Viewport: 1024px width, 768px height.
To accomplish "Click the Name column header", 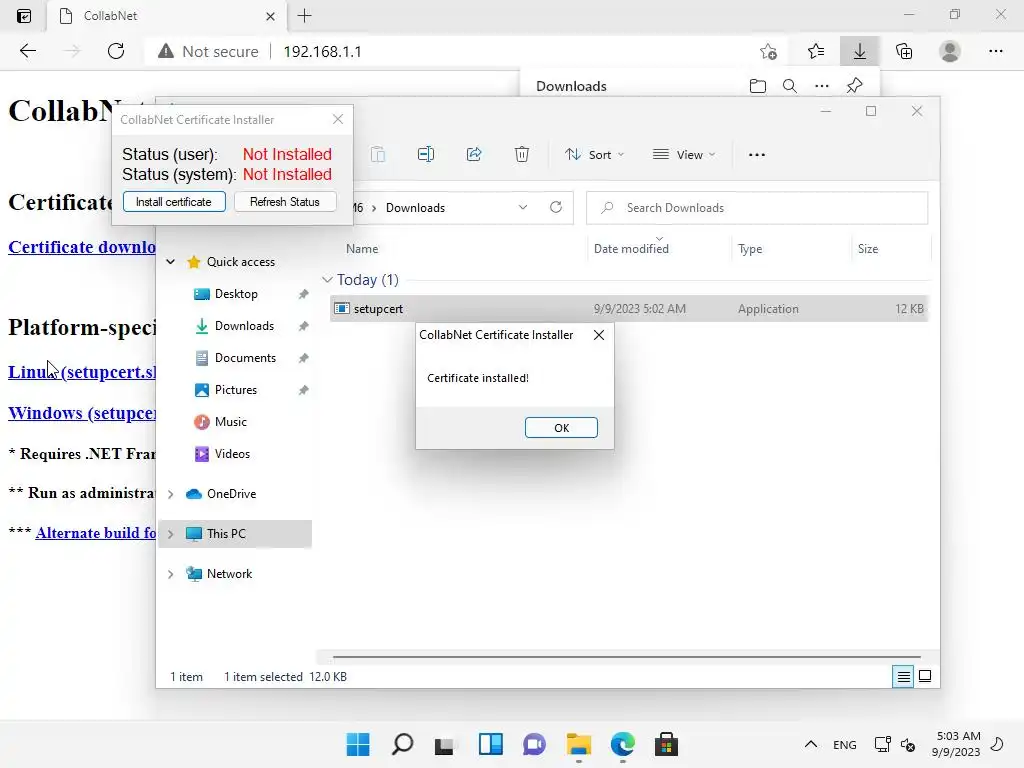I will 362,249.
